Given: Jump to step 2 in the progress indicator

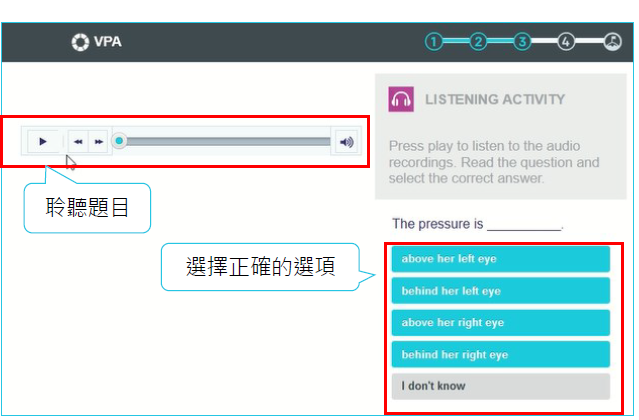Looking at the screenshot, I should [x=478, y=42].
